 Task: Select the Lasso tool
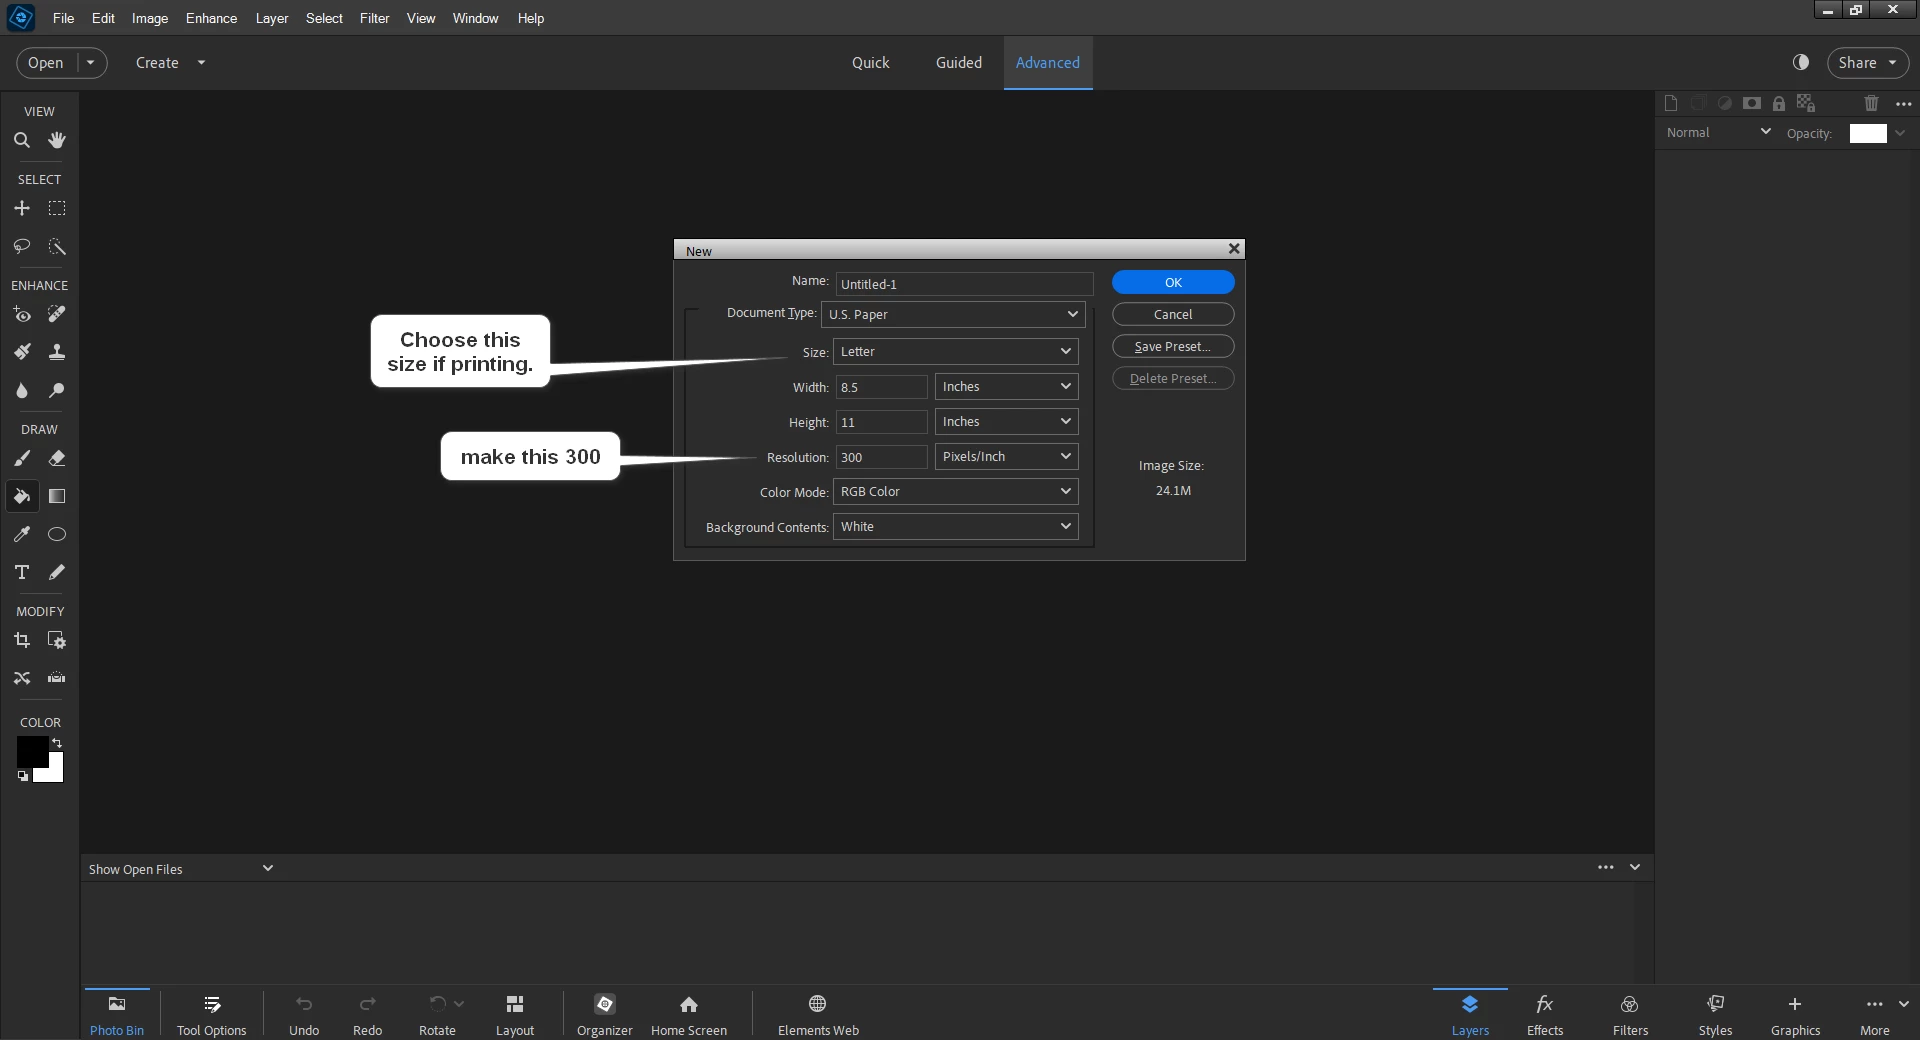pyautogui.click(x=22, y=246)
